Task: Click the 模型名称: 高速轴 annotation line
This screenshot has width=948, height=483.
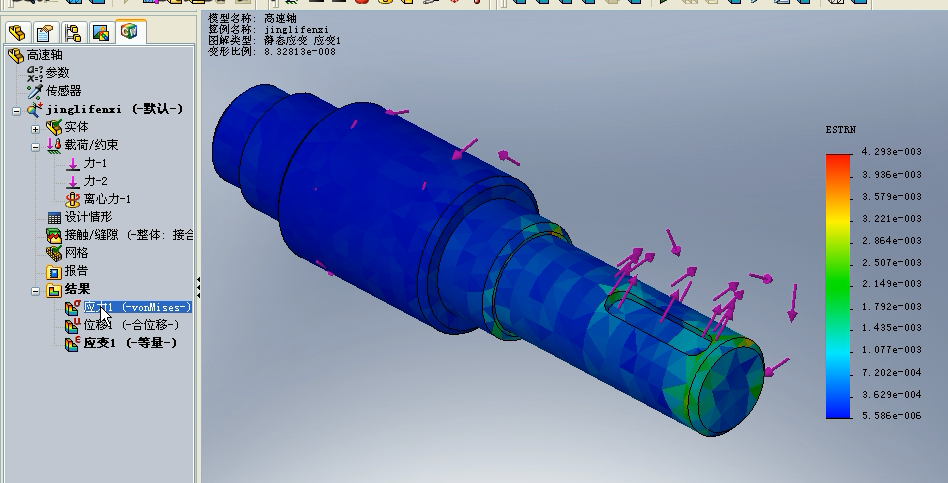Action: click(252, 18)
